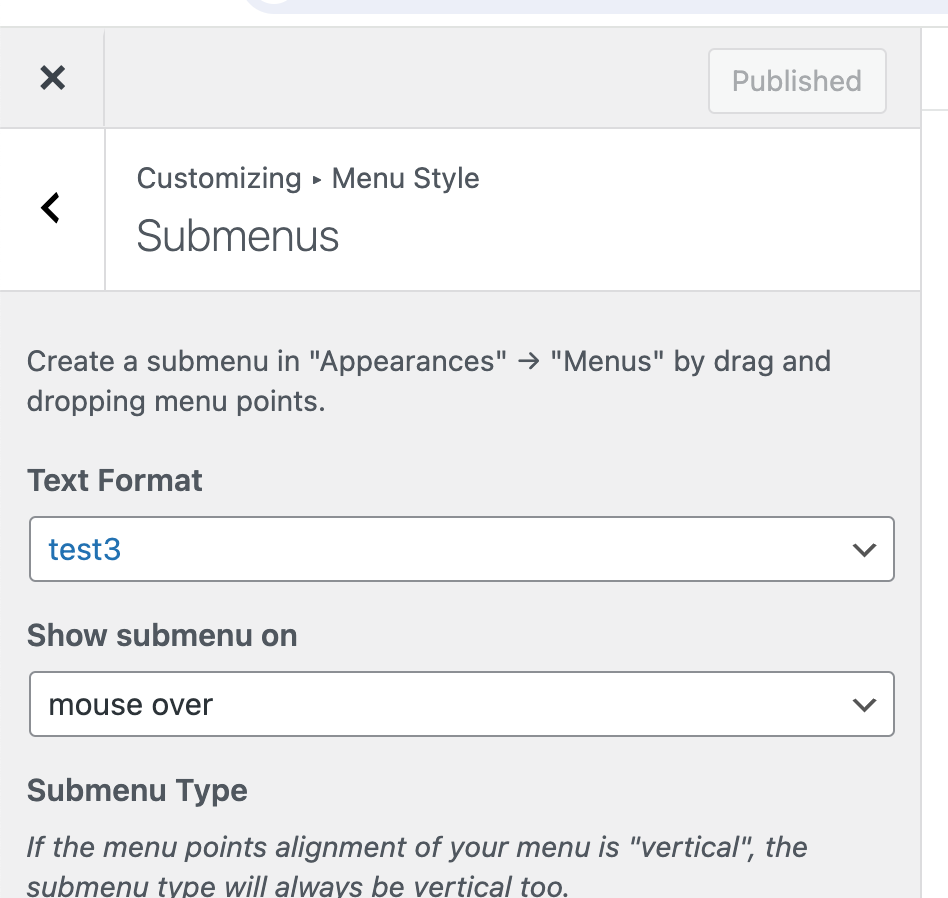Viewport: 948px width, 898px height.
Task: Open the Show submenu on dropdown
Action: 461,705
